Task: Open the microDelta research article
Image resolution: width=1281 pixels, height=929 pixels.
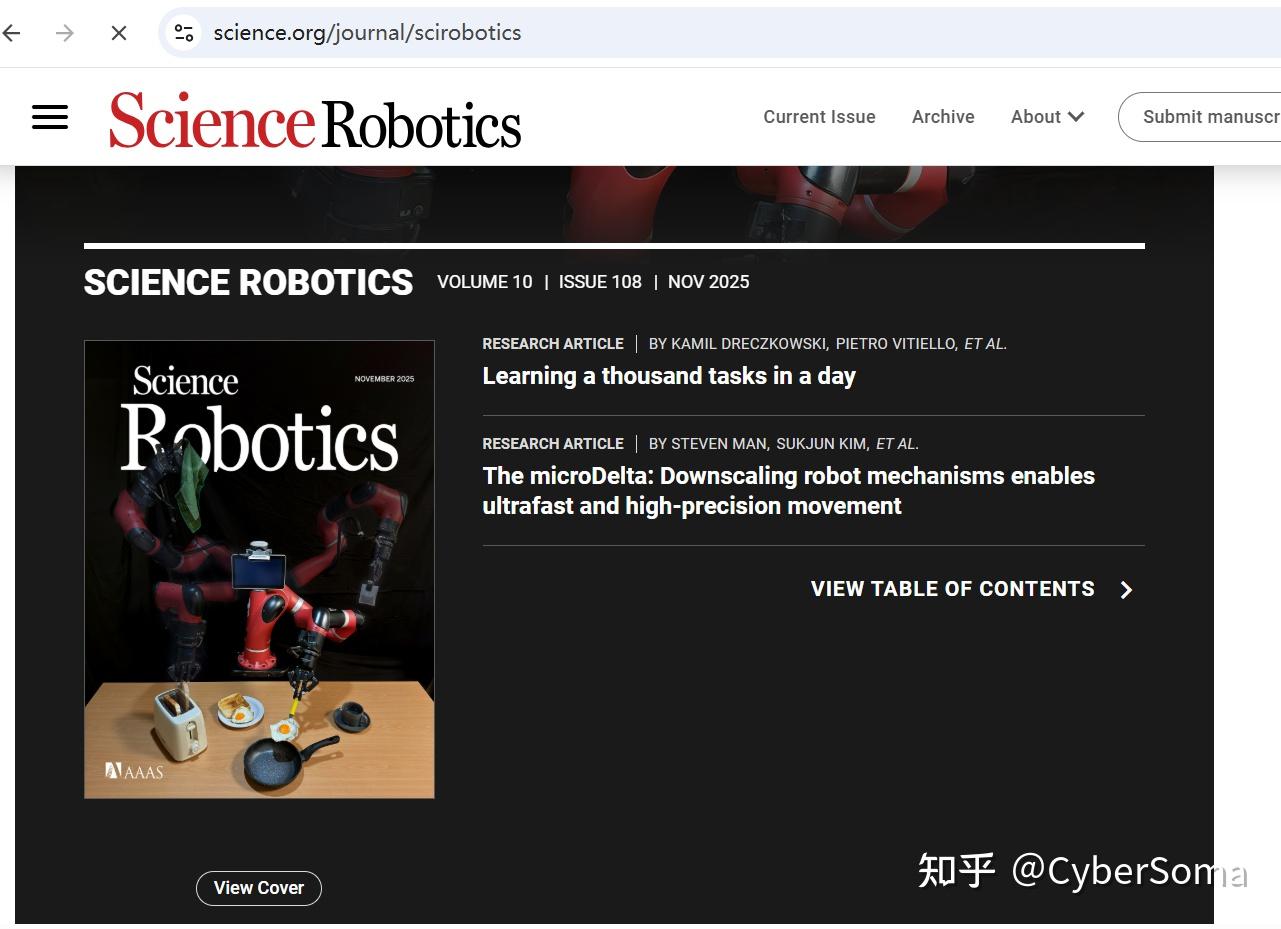Action: tap(788, 490)
